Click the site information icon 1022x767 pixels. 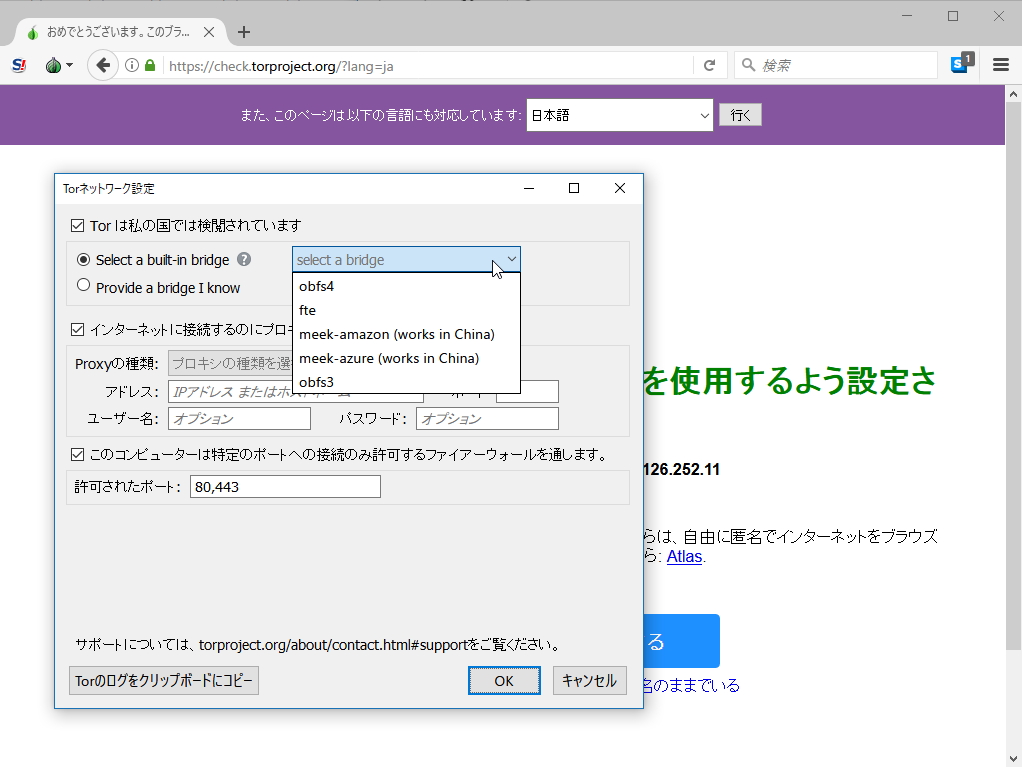(132, 64)
